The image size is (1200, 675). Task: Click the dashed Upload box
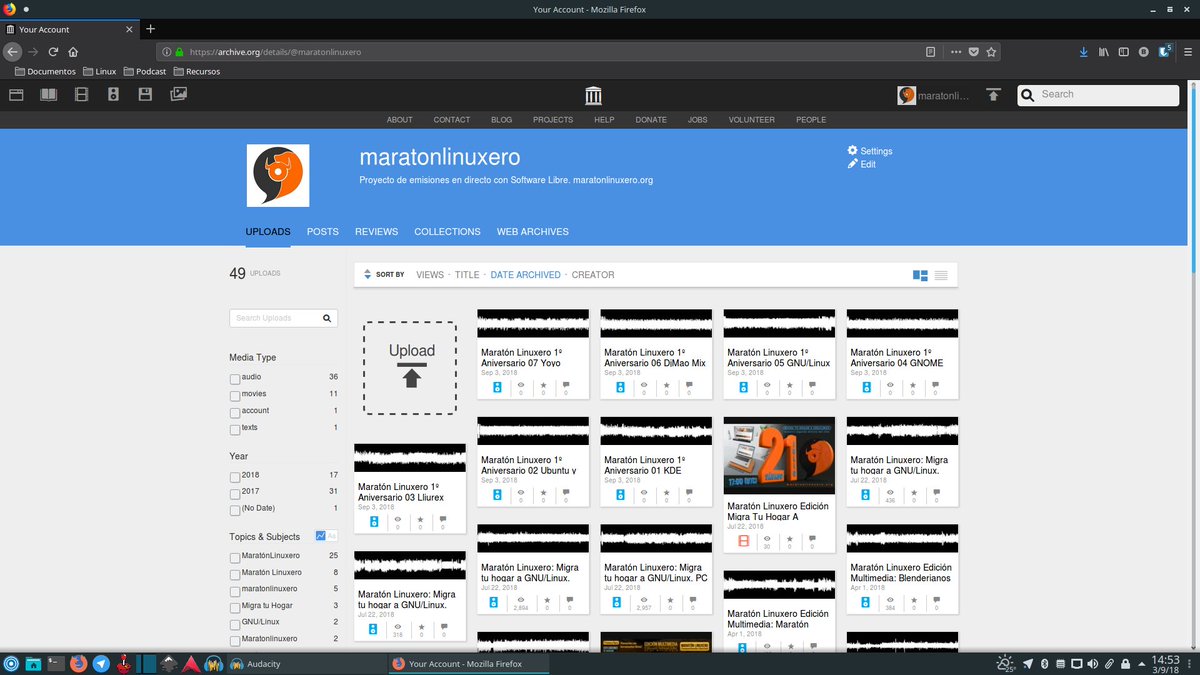point(410,367)
